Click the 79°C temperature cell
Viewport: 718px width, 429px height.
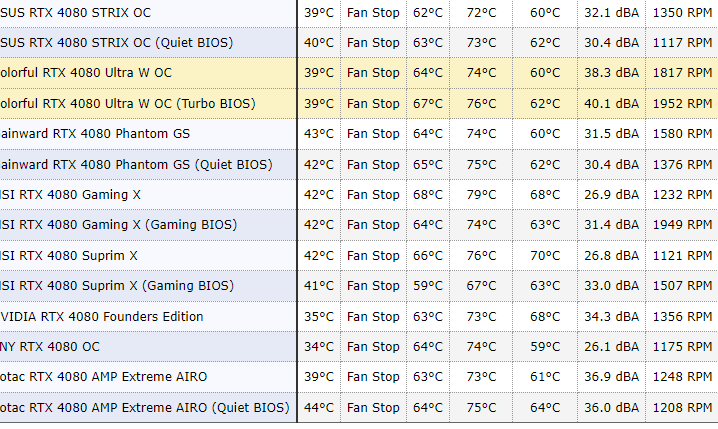tap(481, 194)
